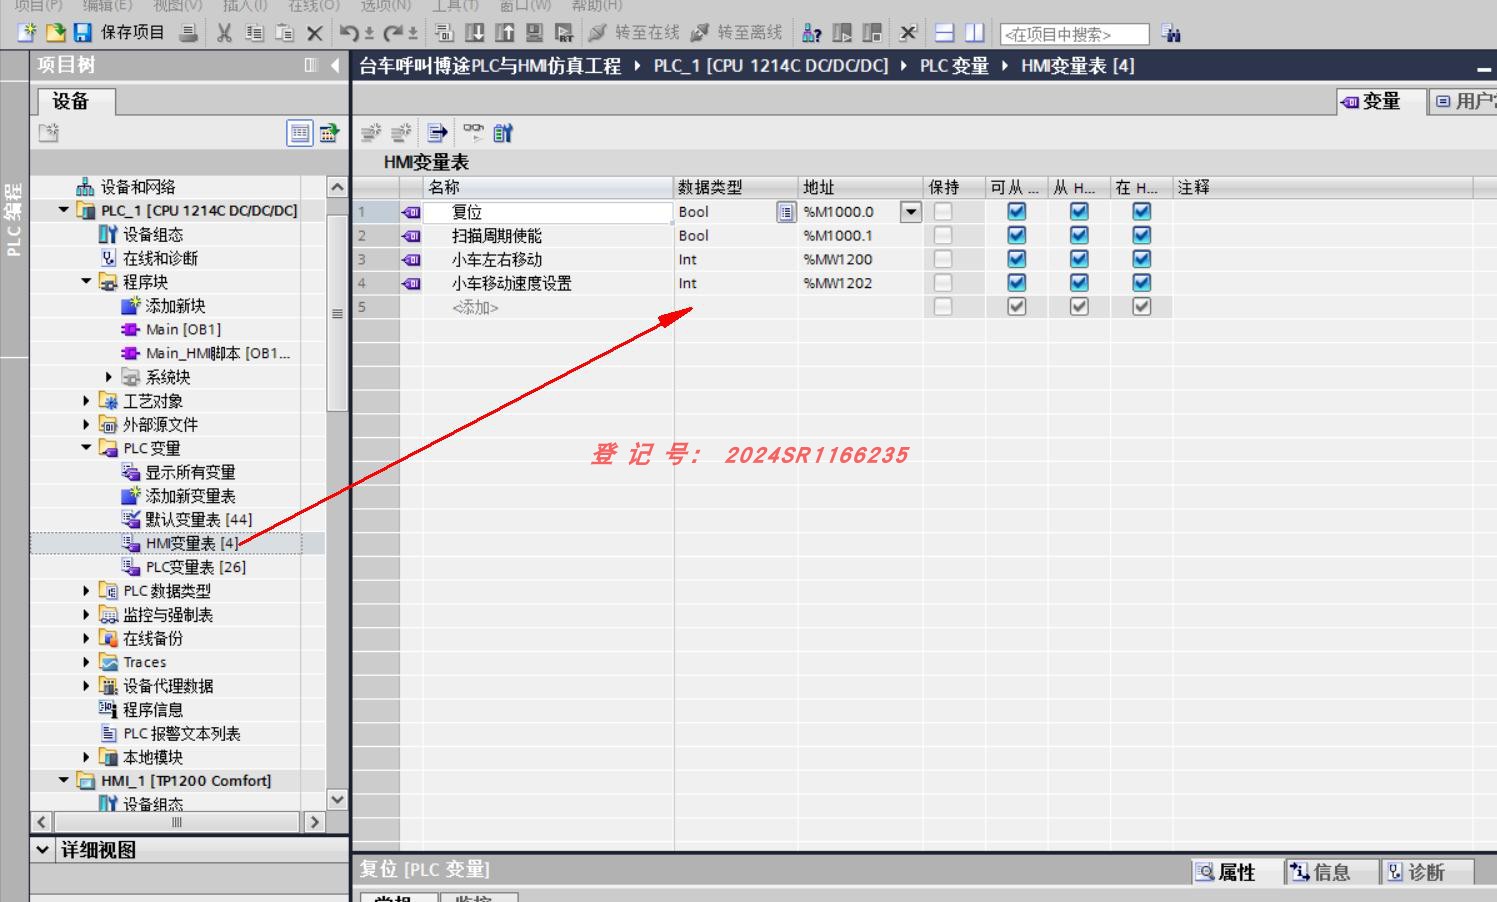
Task: Click the new project icon in toolbar
Action: (x=27, y=33)
